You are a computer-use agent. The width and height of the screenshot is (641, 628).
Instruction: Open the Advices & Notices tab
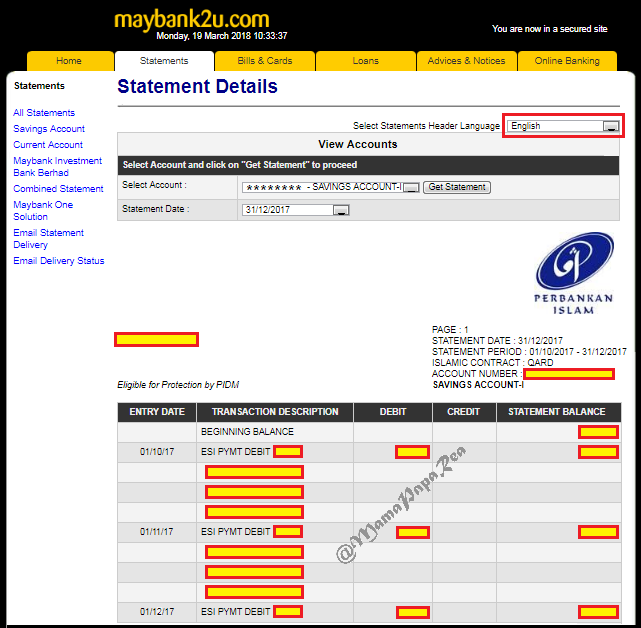point(466,61)
